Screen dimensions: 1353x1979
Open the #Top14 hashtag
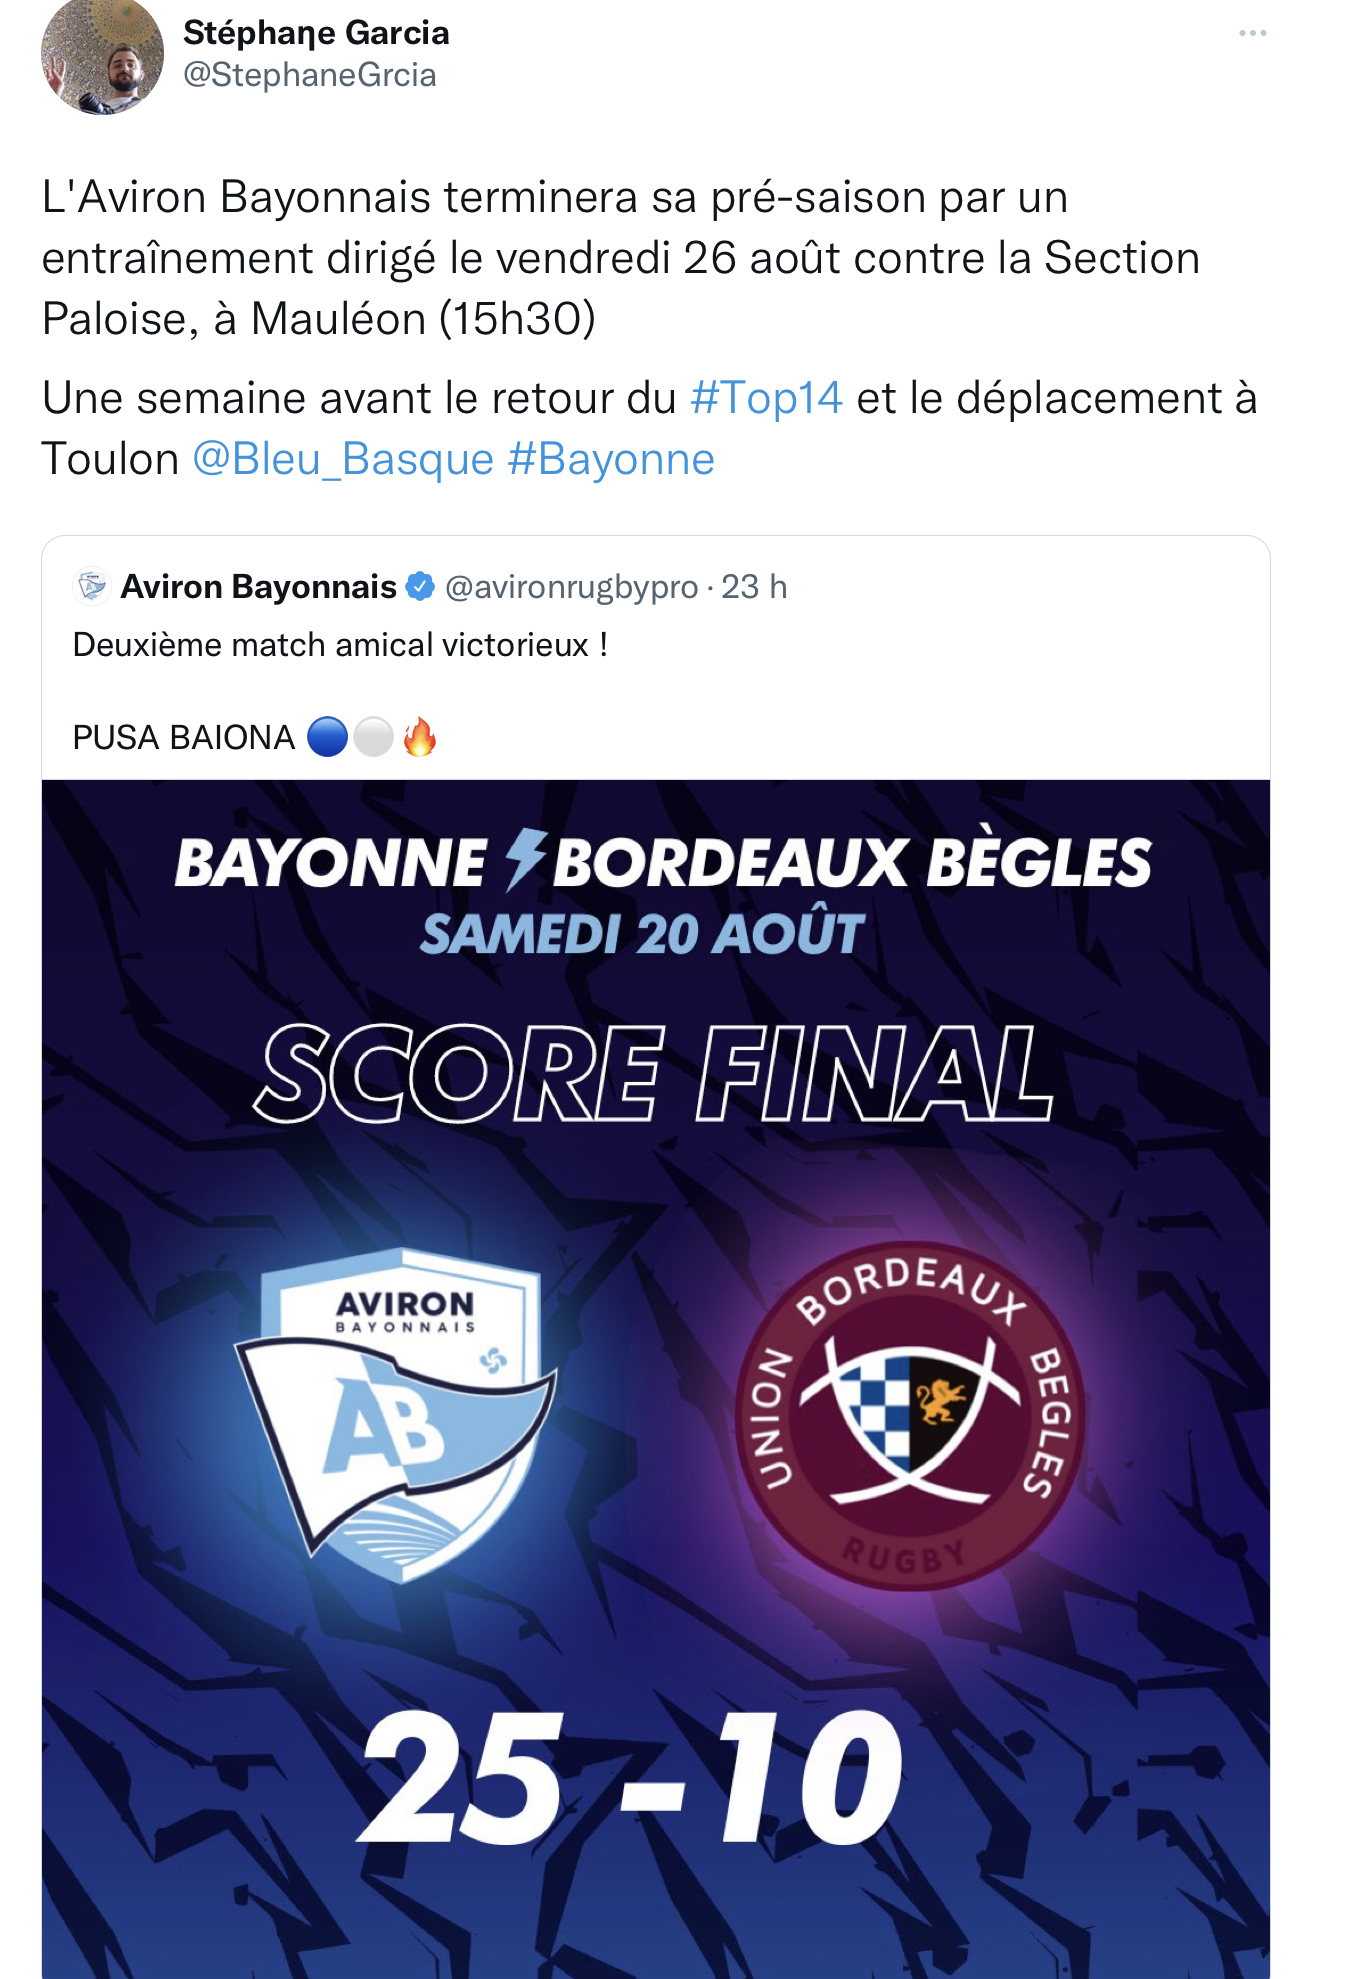[x=767, y=398]
